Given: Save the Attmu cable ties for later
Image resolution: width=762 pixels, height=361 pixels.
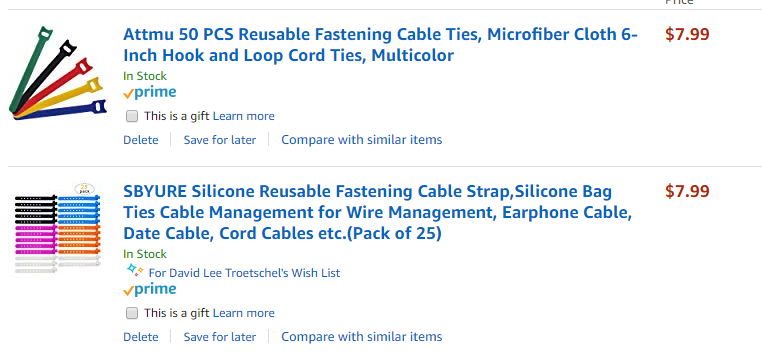Looking at the screenshot, I should click(220, 140).
